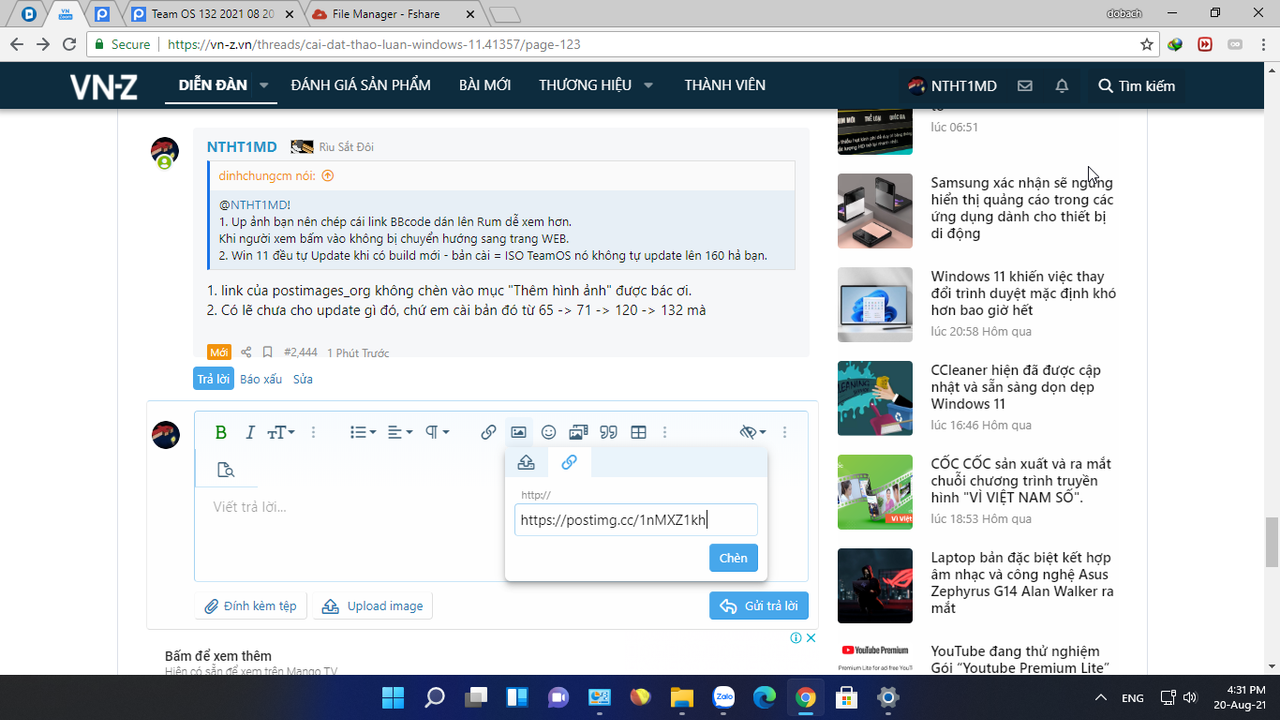This screenshot has height=720, width=1280.
Task: Open File Explorer from the taskbar
Action: [x=682, y=697]
